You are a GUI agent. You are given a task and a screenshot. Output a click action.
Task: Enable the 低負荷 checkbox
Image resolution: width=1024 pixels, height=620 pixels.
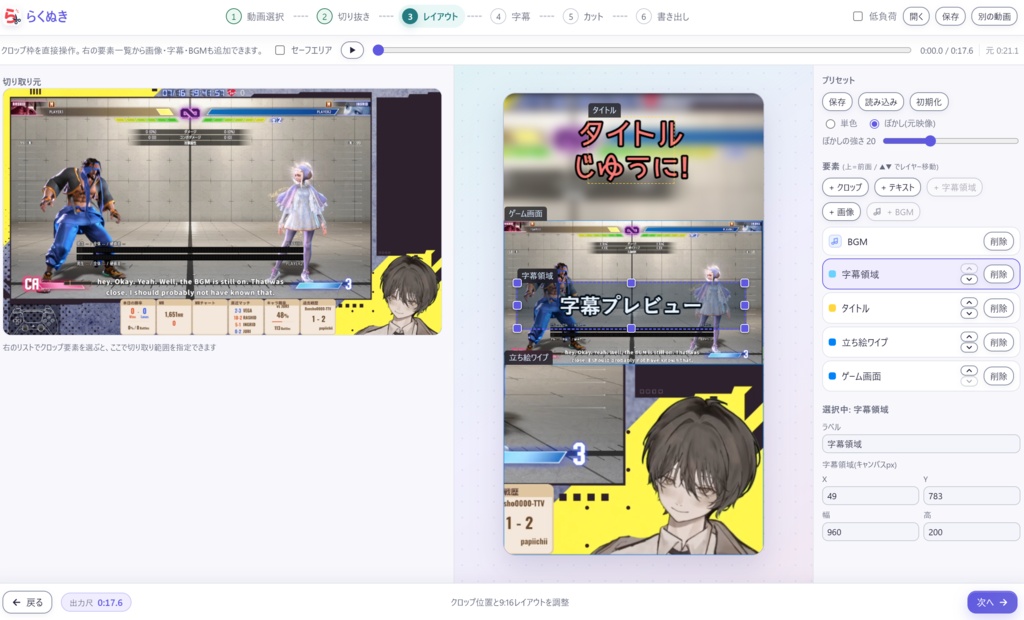click(x=858, y=16)
